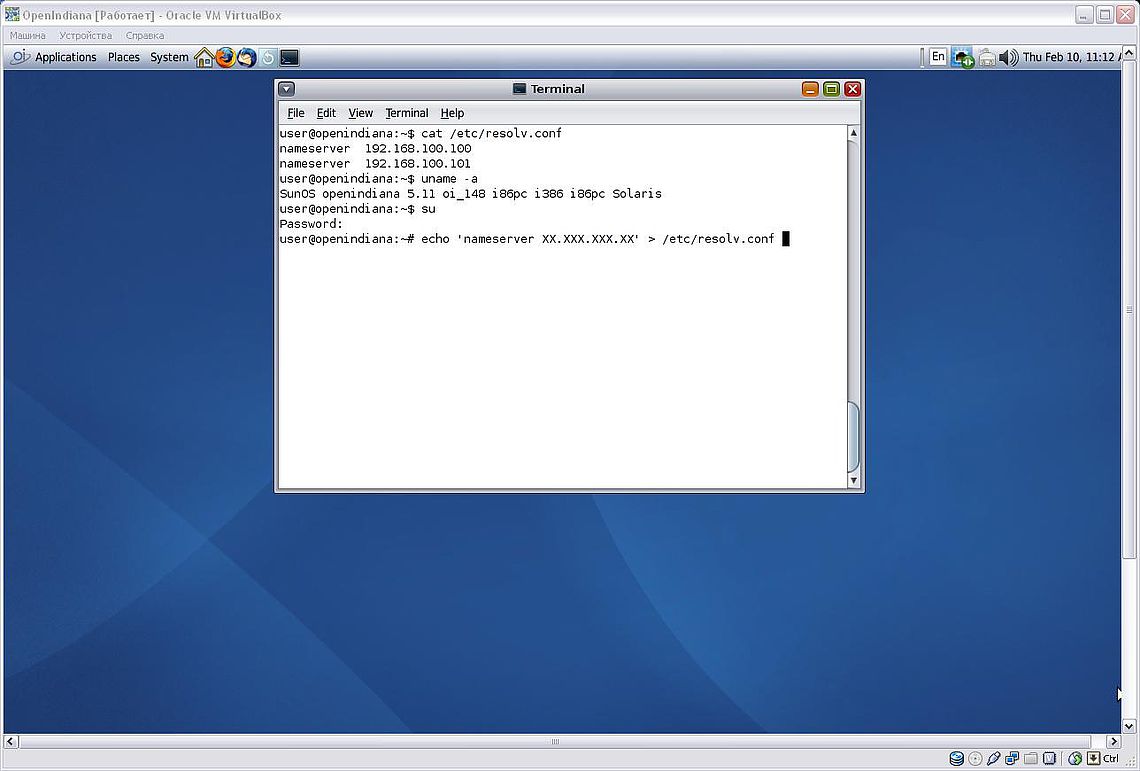This screenshot has width=1140, height=771.
Task: Click the package update notifier icon
Action: 987,57
